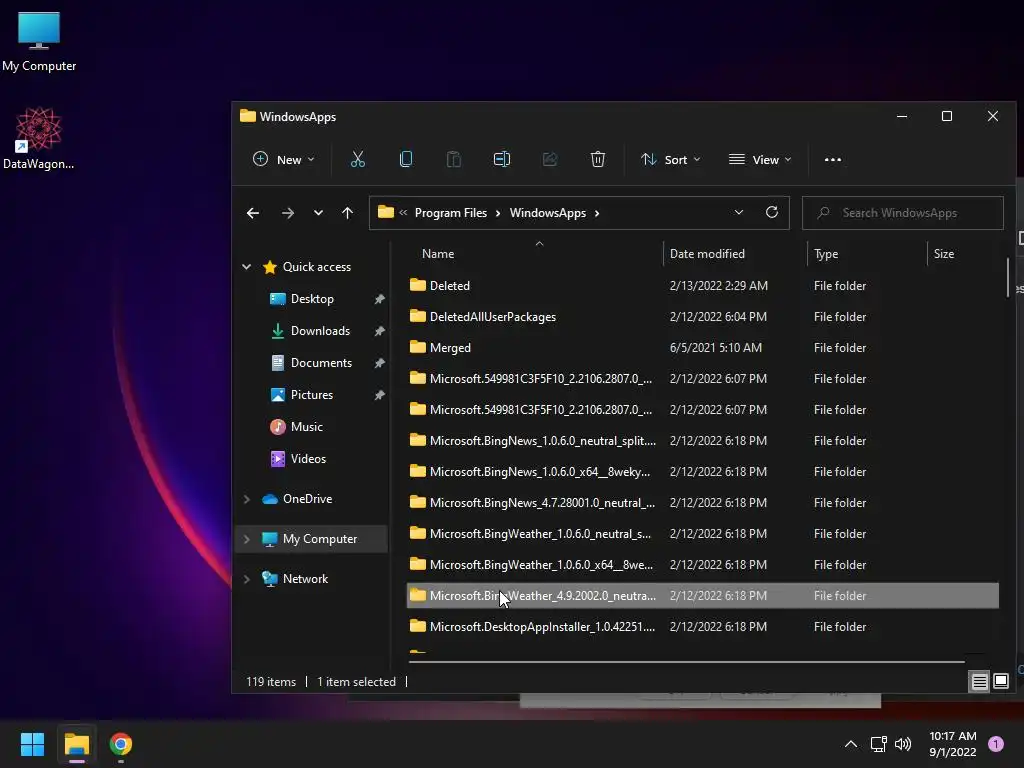The image size is (1024, 768).
Task: Open Desktop in Quick access
Action: [x=312, y=298]
